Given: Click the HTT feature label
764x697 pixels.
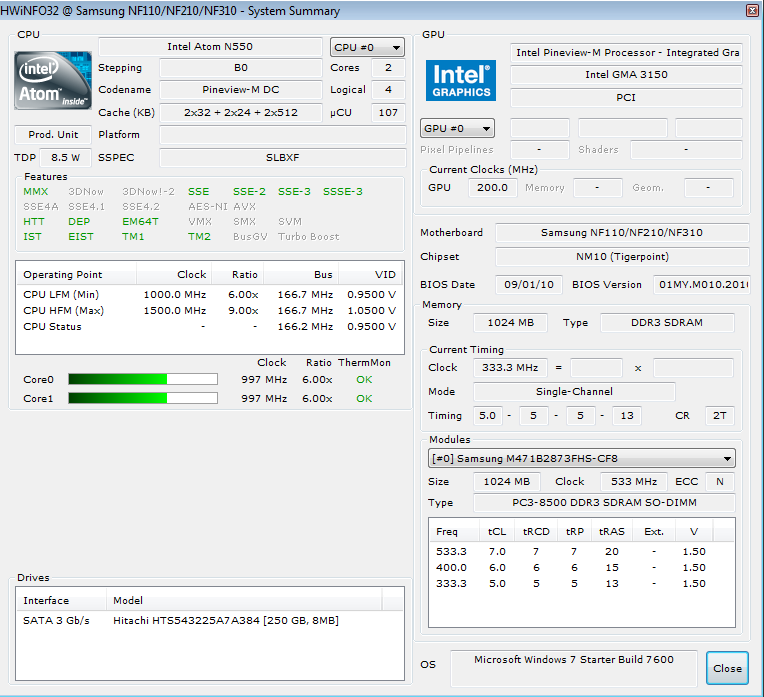Looking at the screenshot, I should click(x=34, y=221).
